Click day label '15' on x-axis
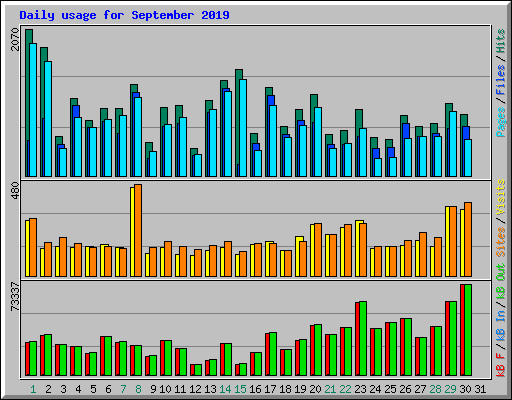512x400 pixels. 240,389
